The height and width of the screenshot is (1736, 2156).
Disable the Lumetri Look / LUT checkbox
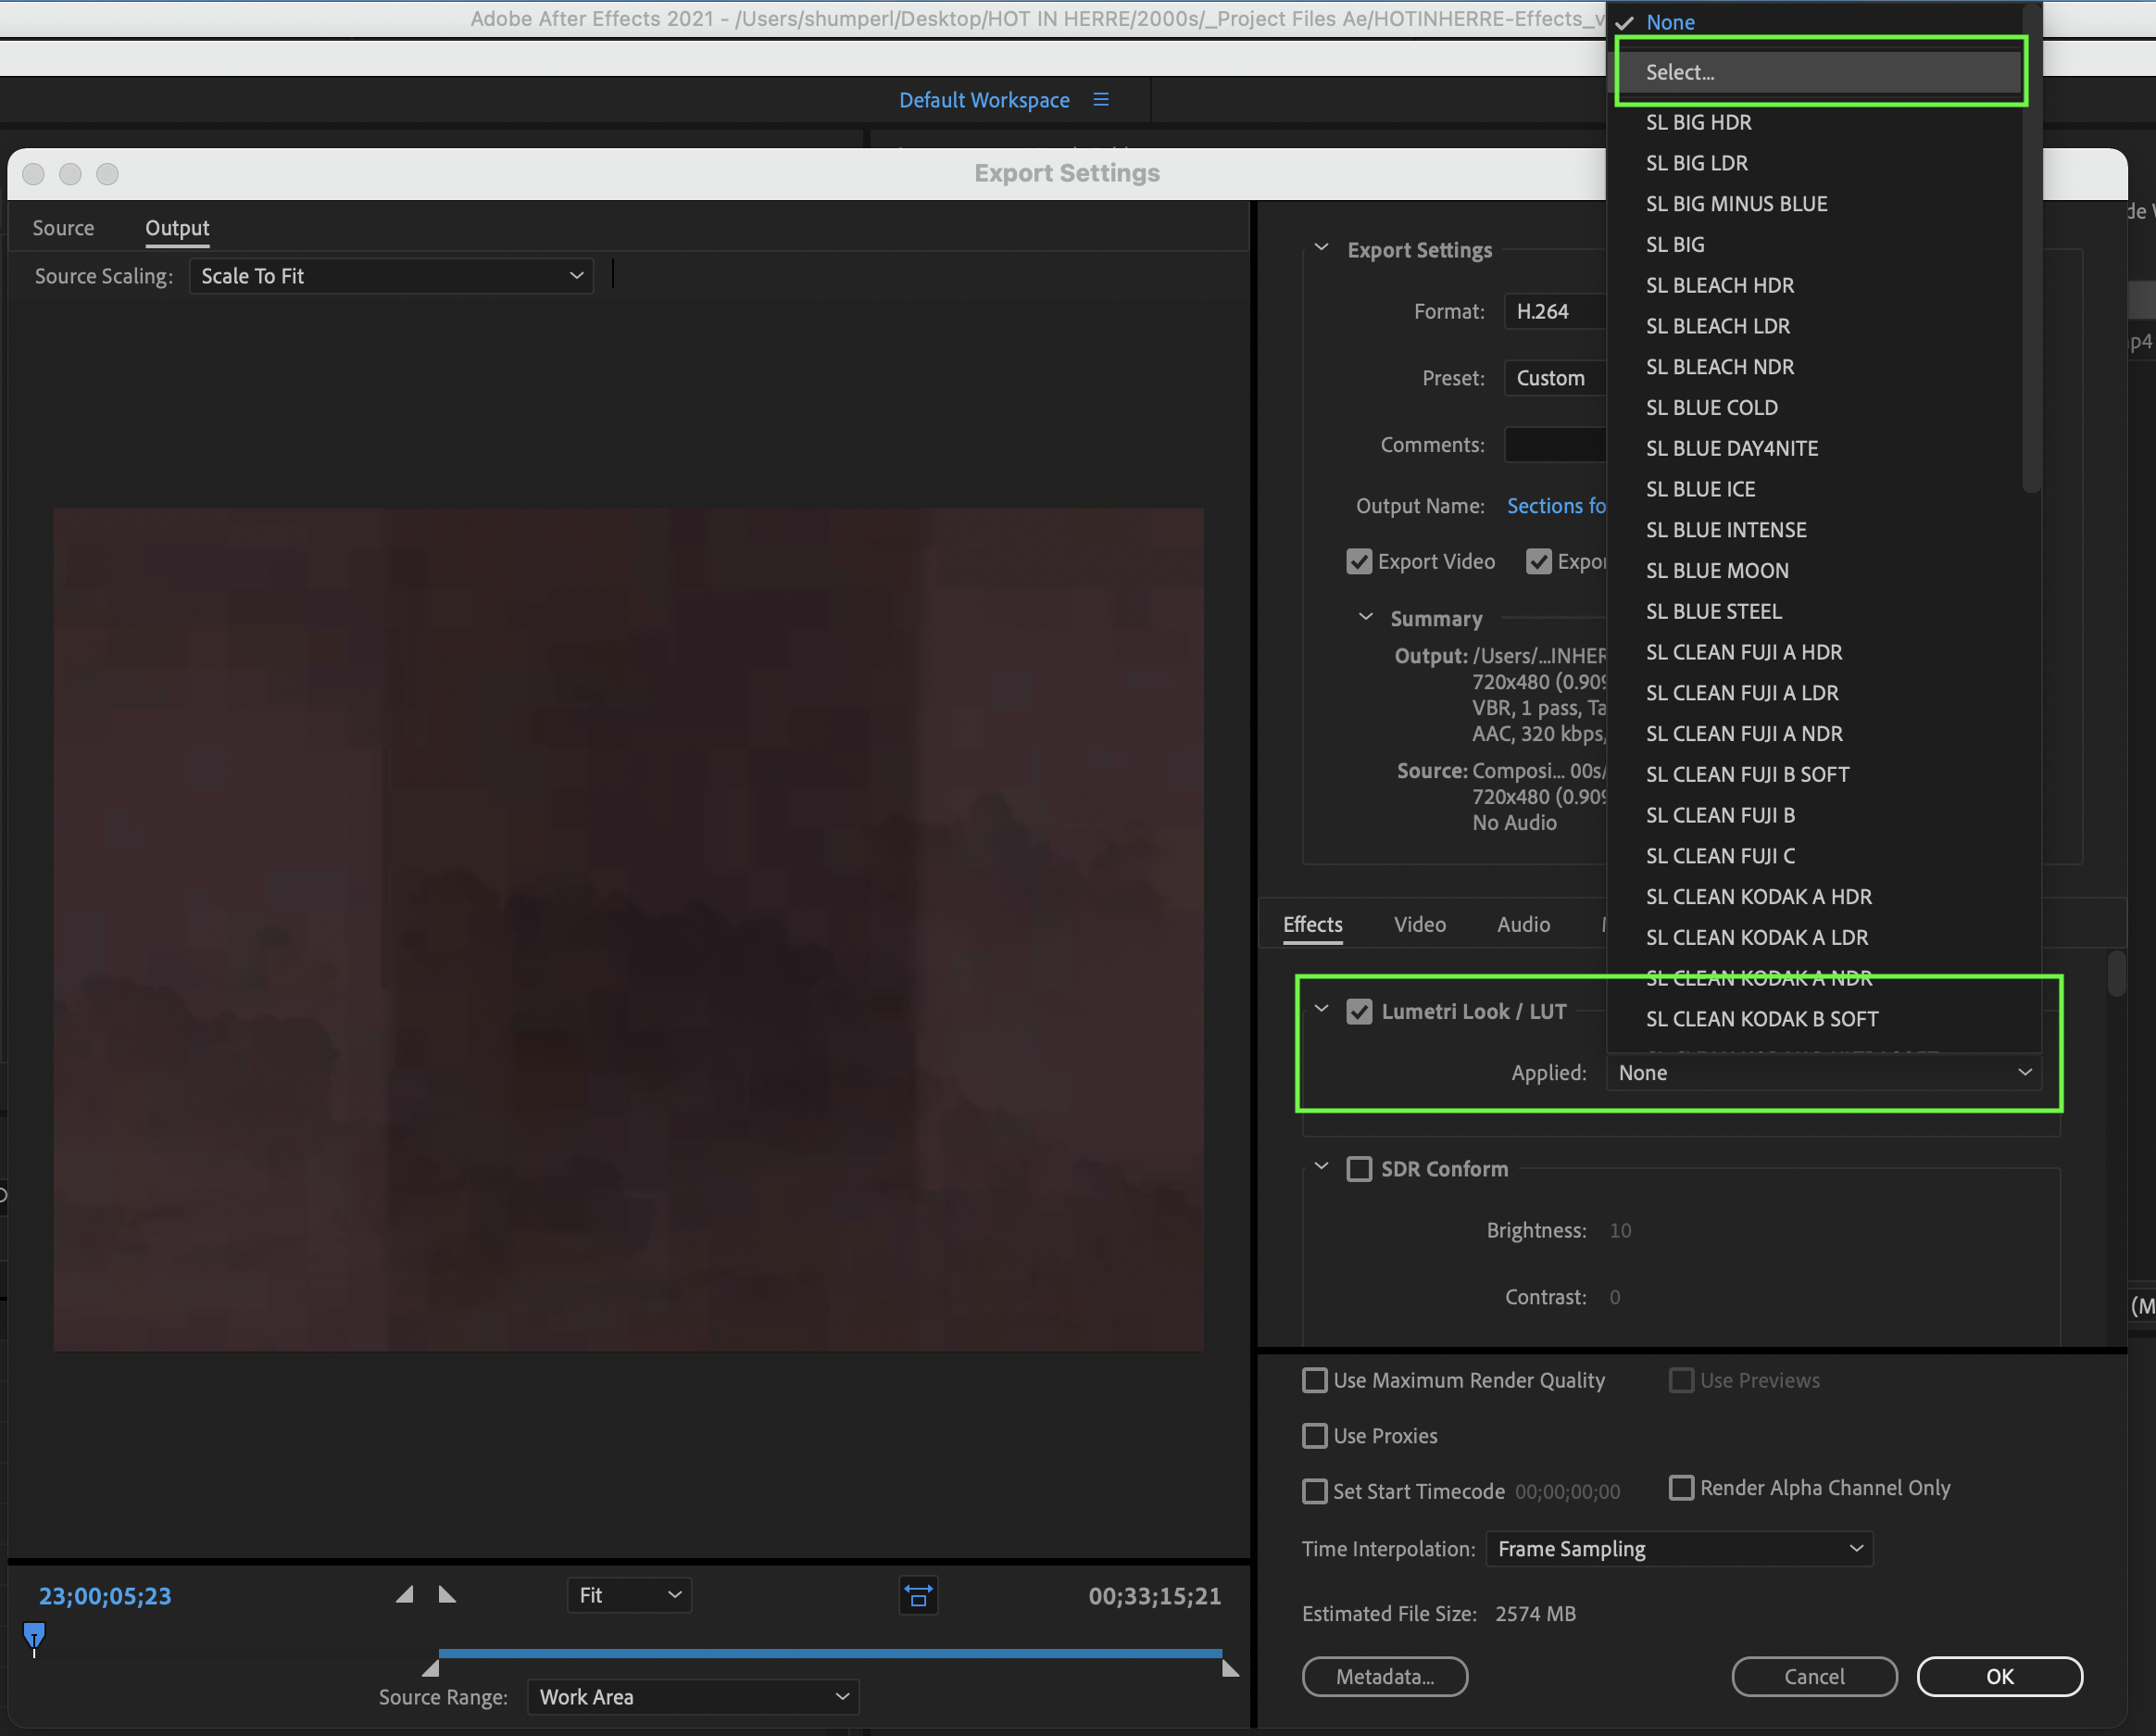click(x=1359, y=1011)
